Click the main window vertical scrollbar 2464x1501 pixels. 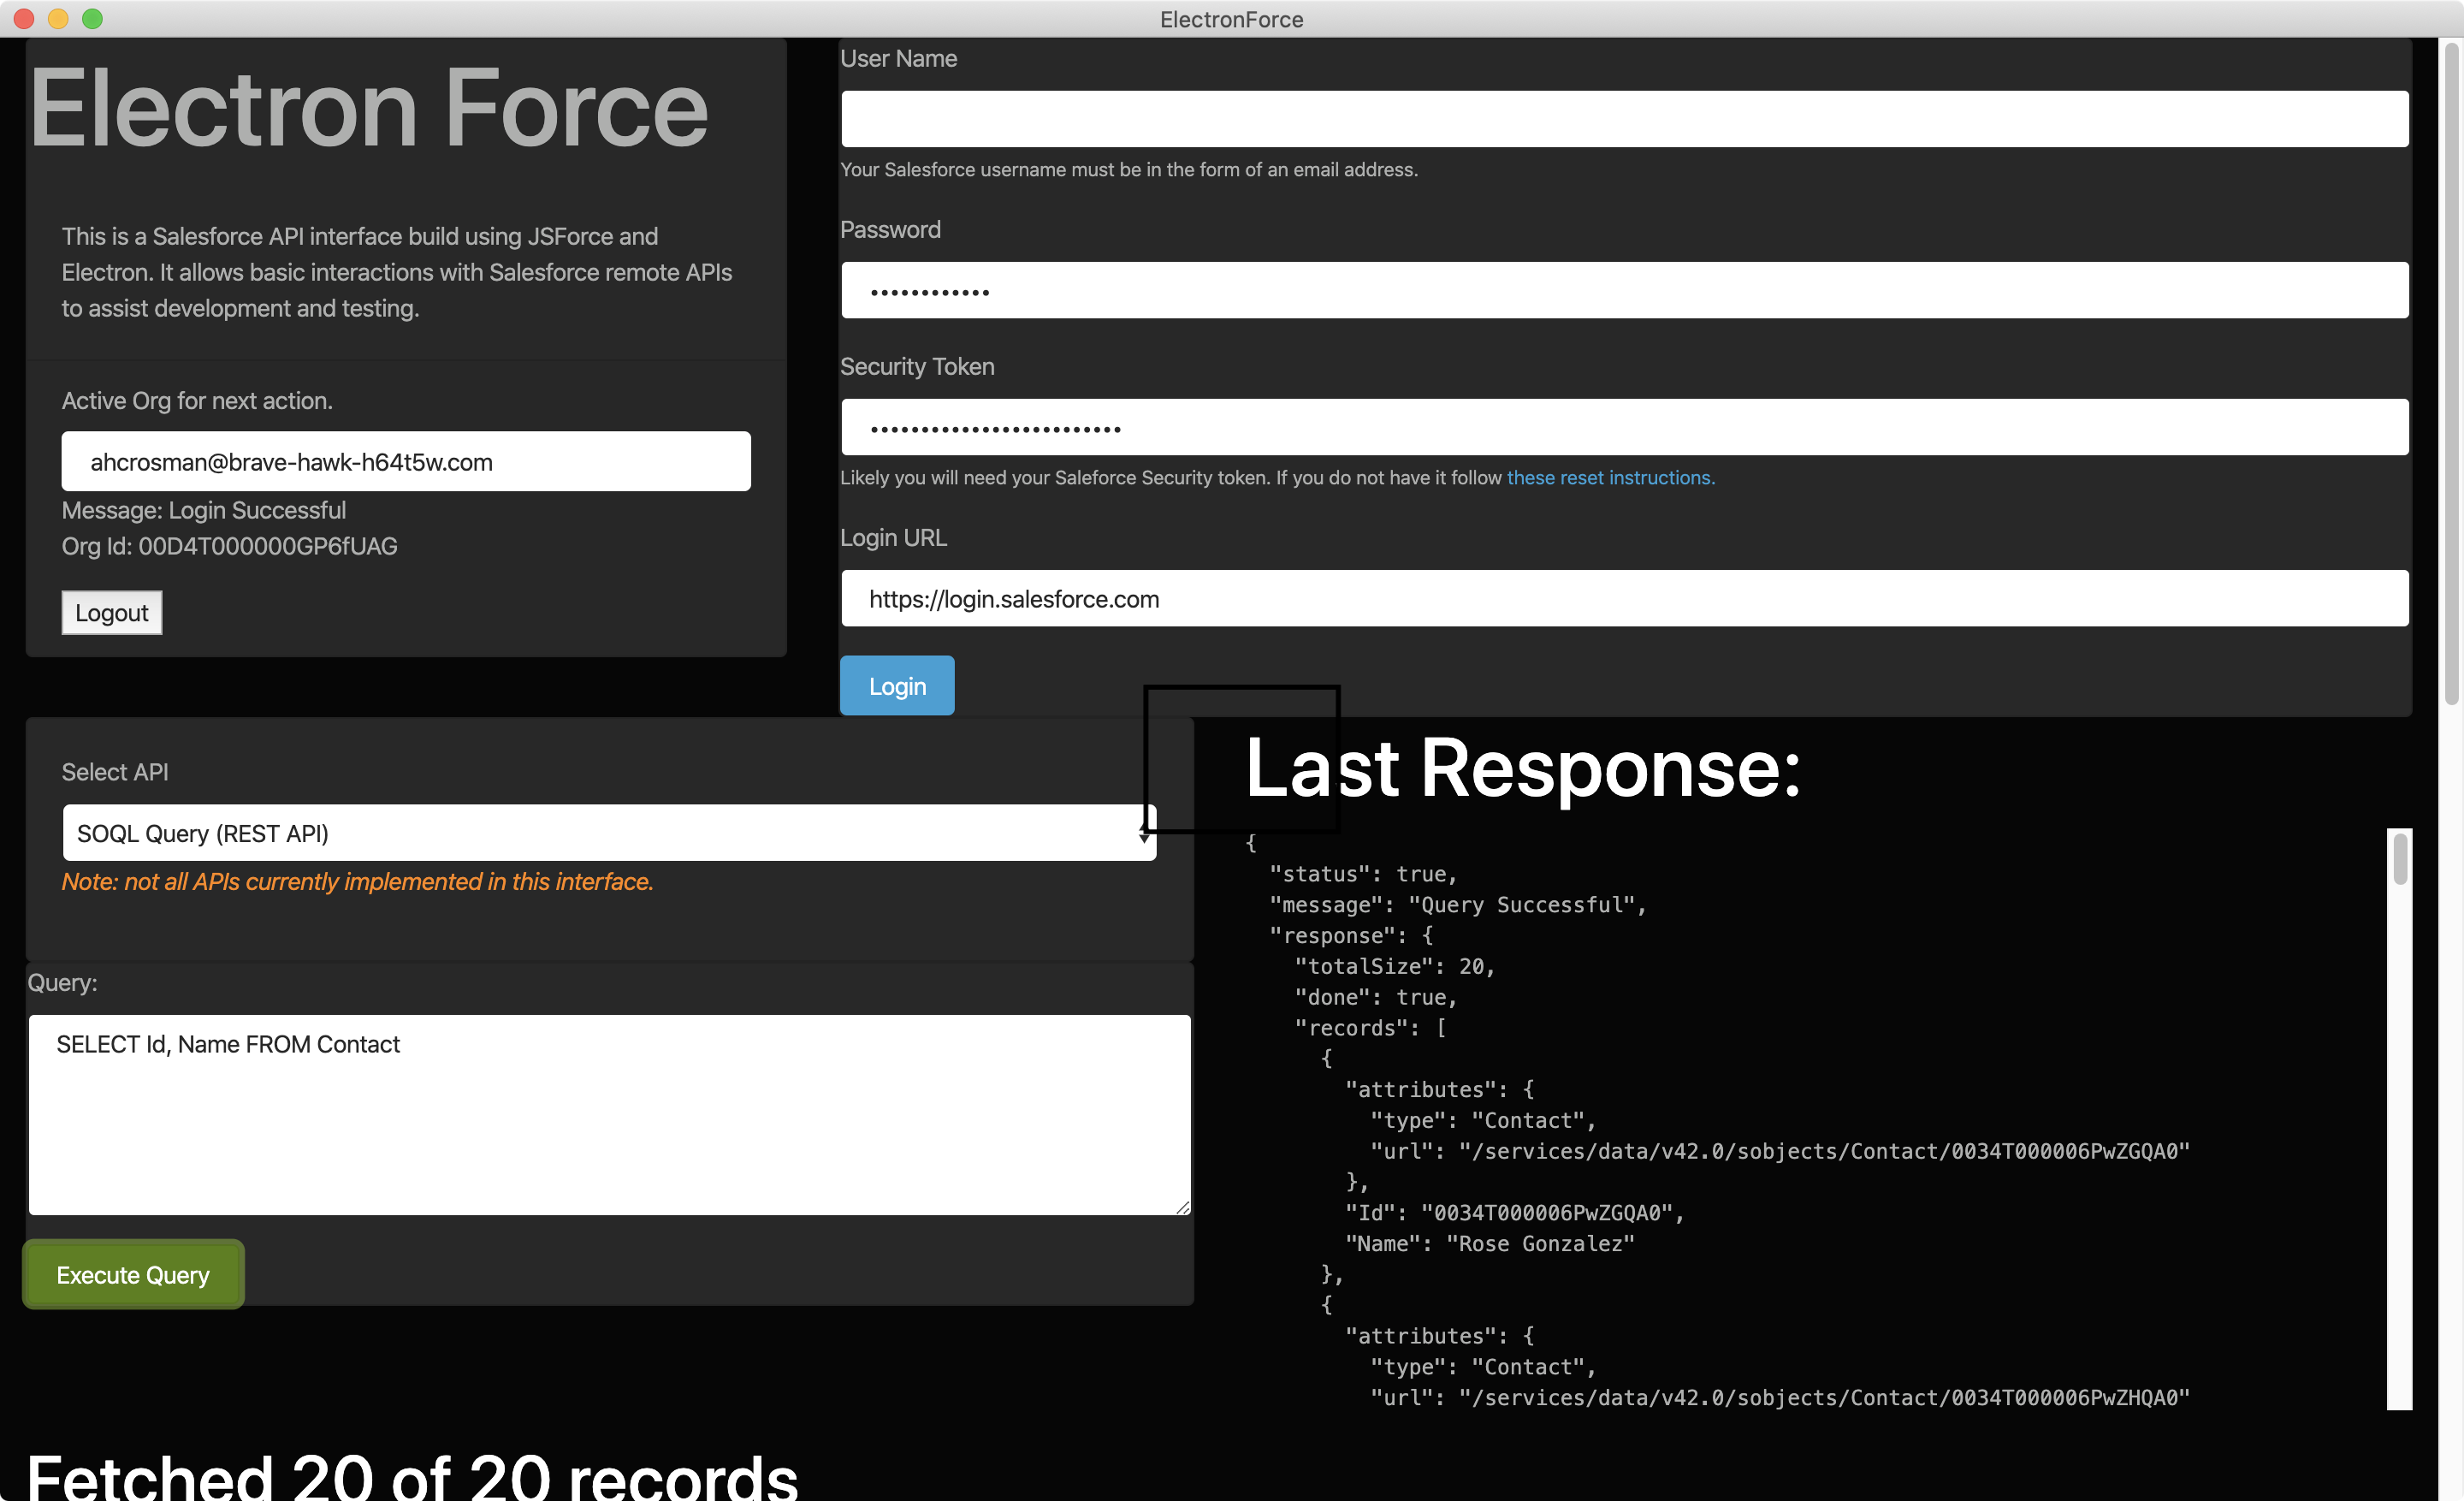click(x=2451, y=375)
